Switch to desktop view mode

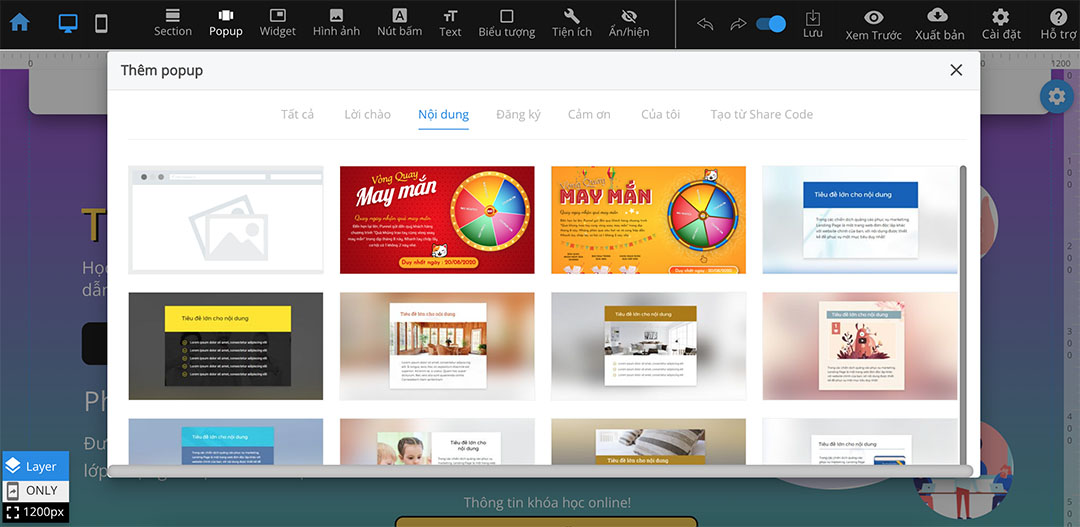coord(68,23)
